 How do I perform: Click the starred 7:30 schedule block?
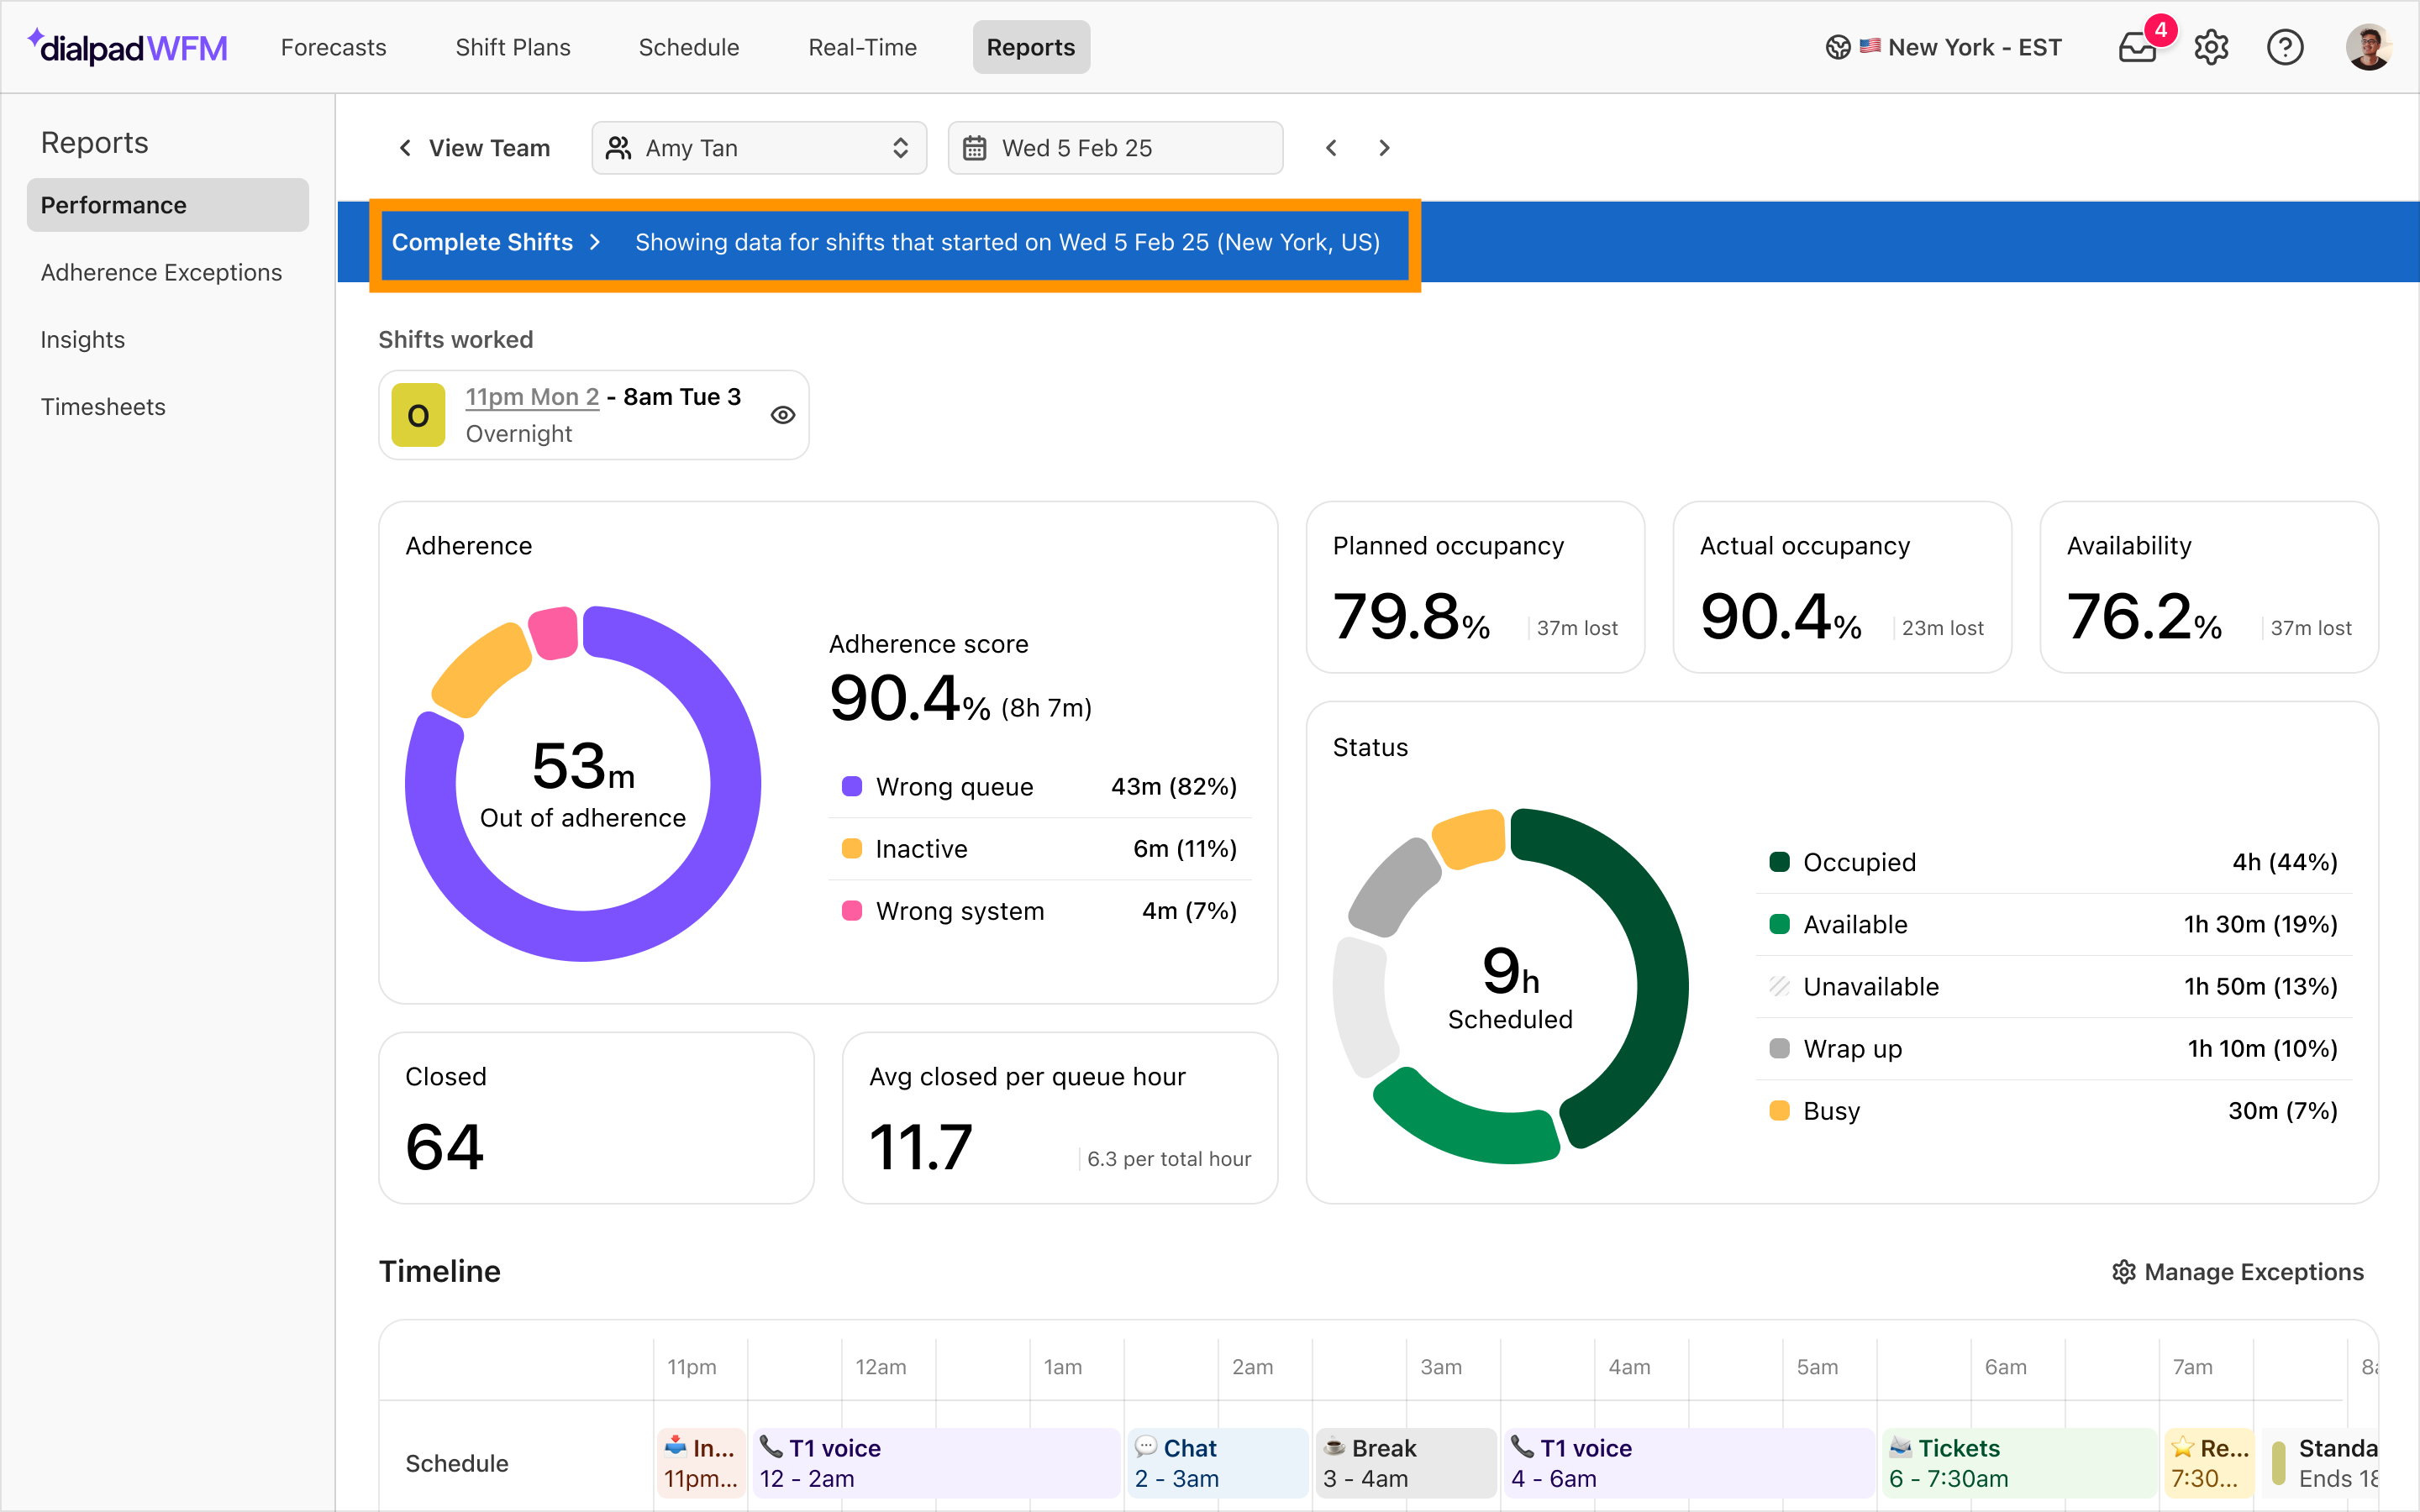pyautogui.click(x=2209, y=1463)
